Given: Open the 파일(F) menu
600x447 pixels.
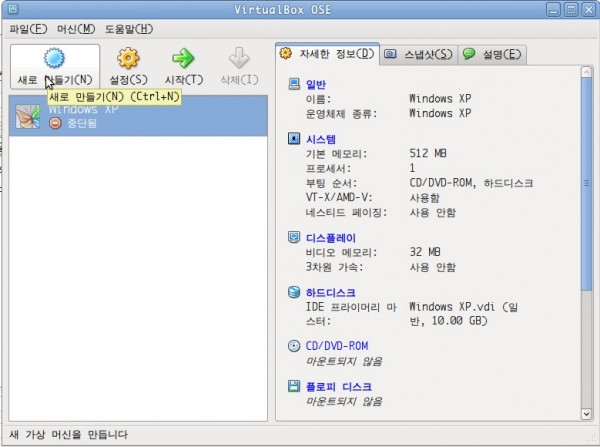Looking at the screenshot, I should (x=28, y=29).
